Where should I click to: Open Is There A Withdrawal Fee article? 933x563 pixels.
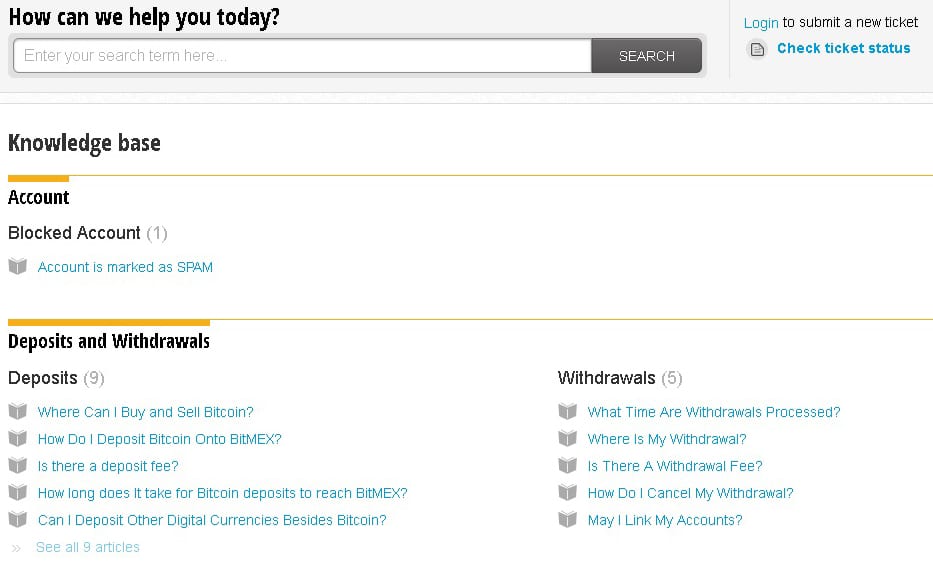pos(674,466)
